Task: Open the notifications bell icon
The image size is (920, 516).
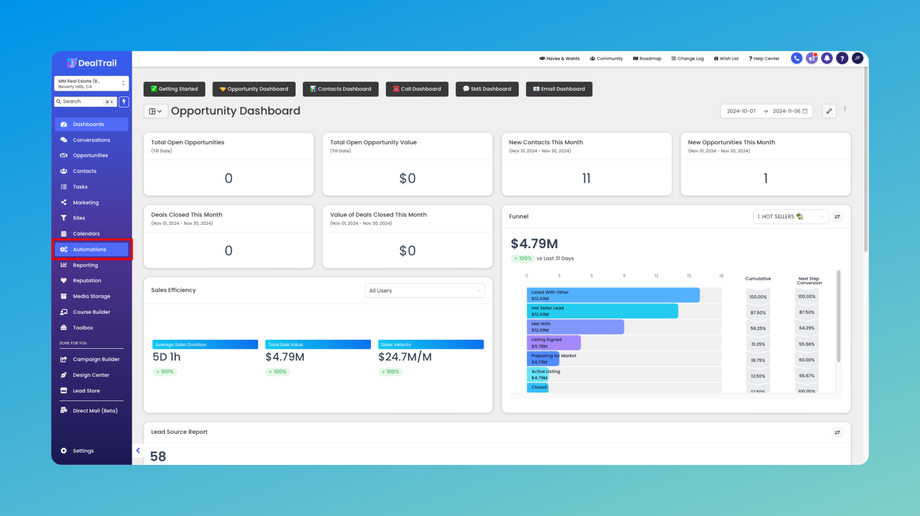Action: coord(827,58)
